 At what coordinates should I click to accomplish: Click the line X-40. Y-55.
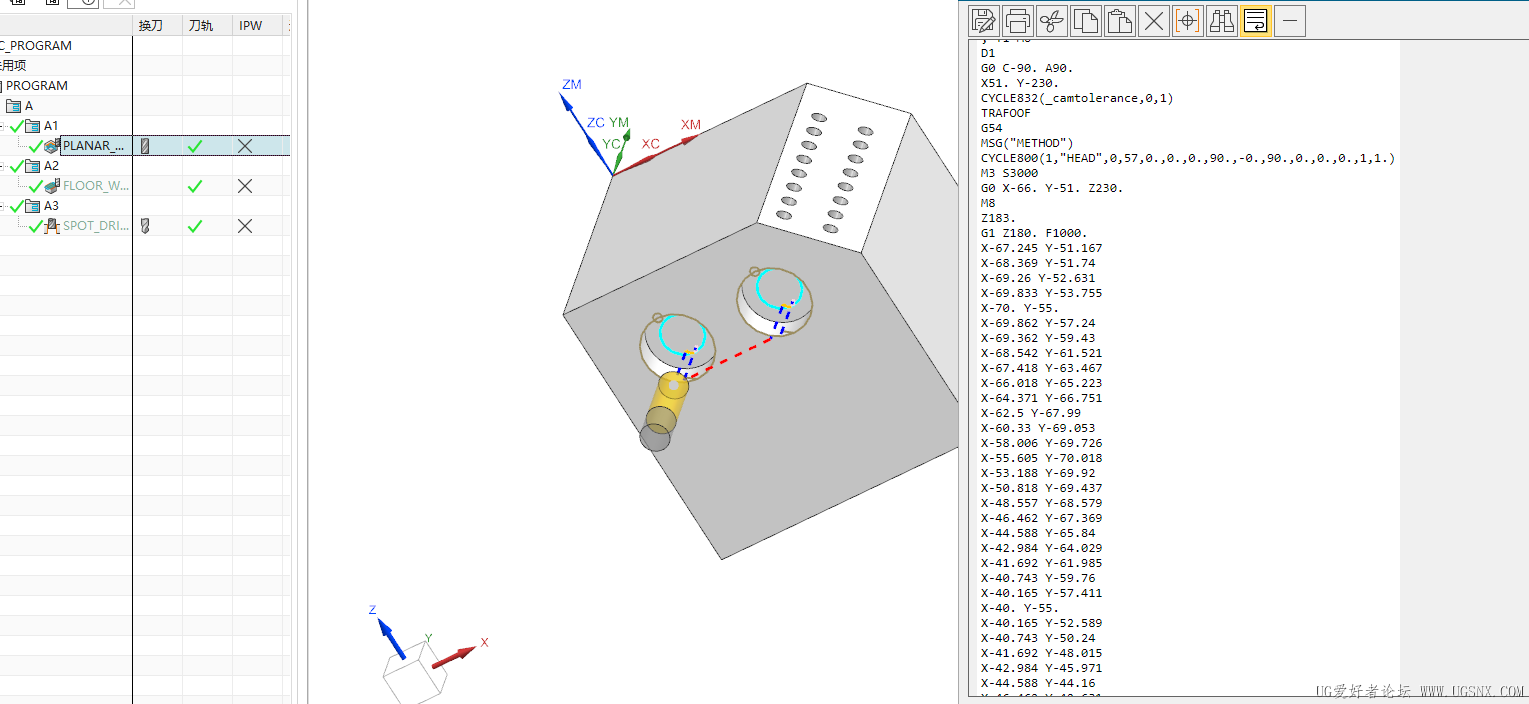(x=1020, y=608)
